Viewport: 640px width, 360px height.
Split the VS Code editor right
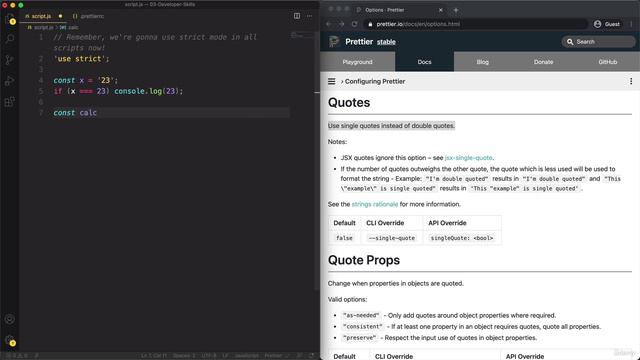pyautogui.click(x=297, y=16)
